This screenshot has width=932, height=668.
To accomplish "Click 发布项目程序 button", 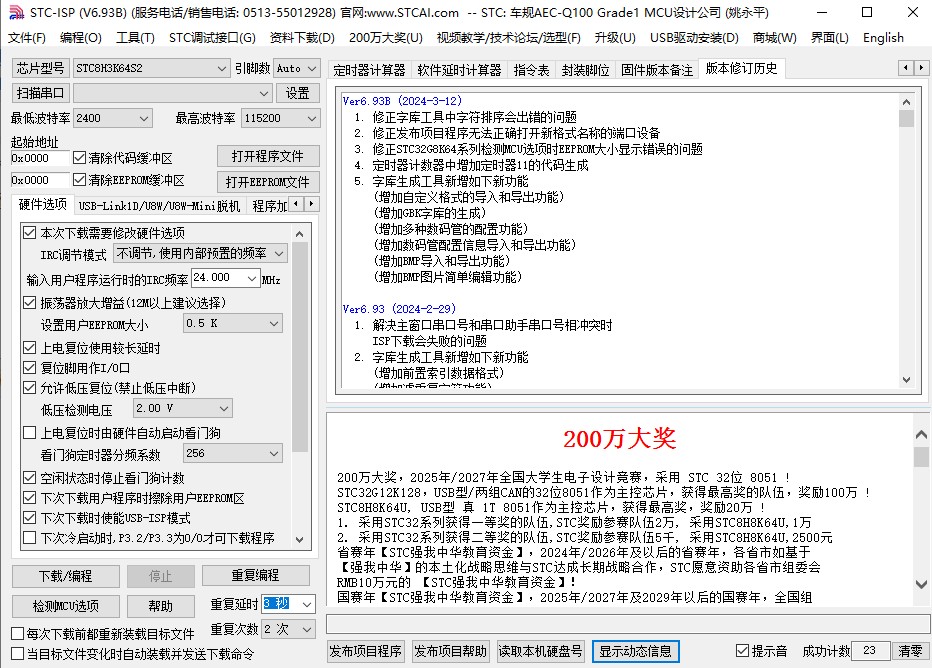I will [x=366, y=651].
